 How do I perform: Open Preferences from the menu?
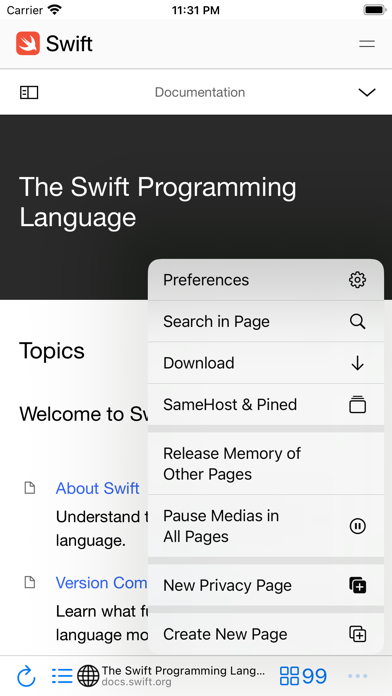tap(266, 280)
